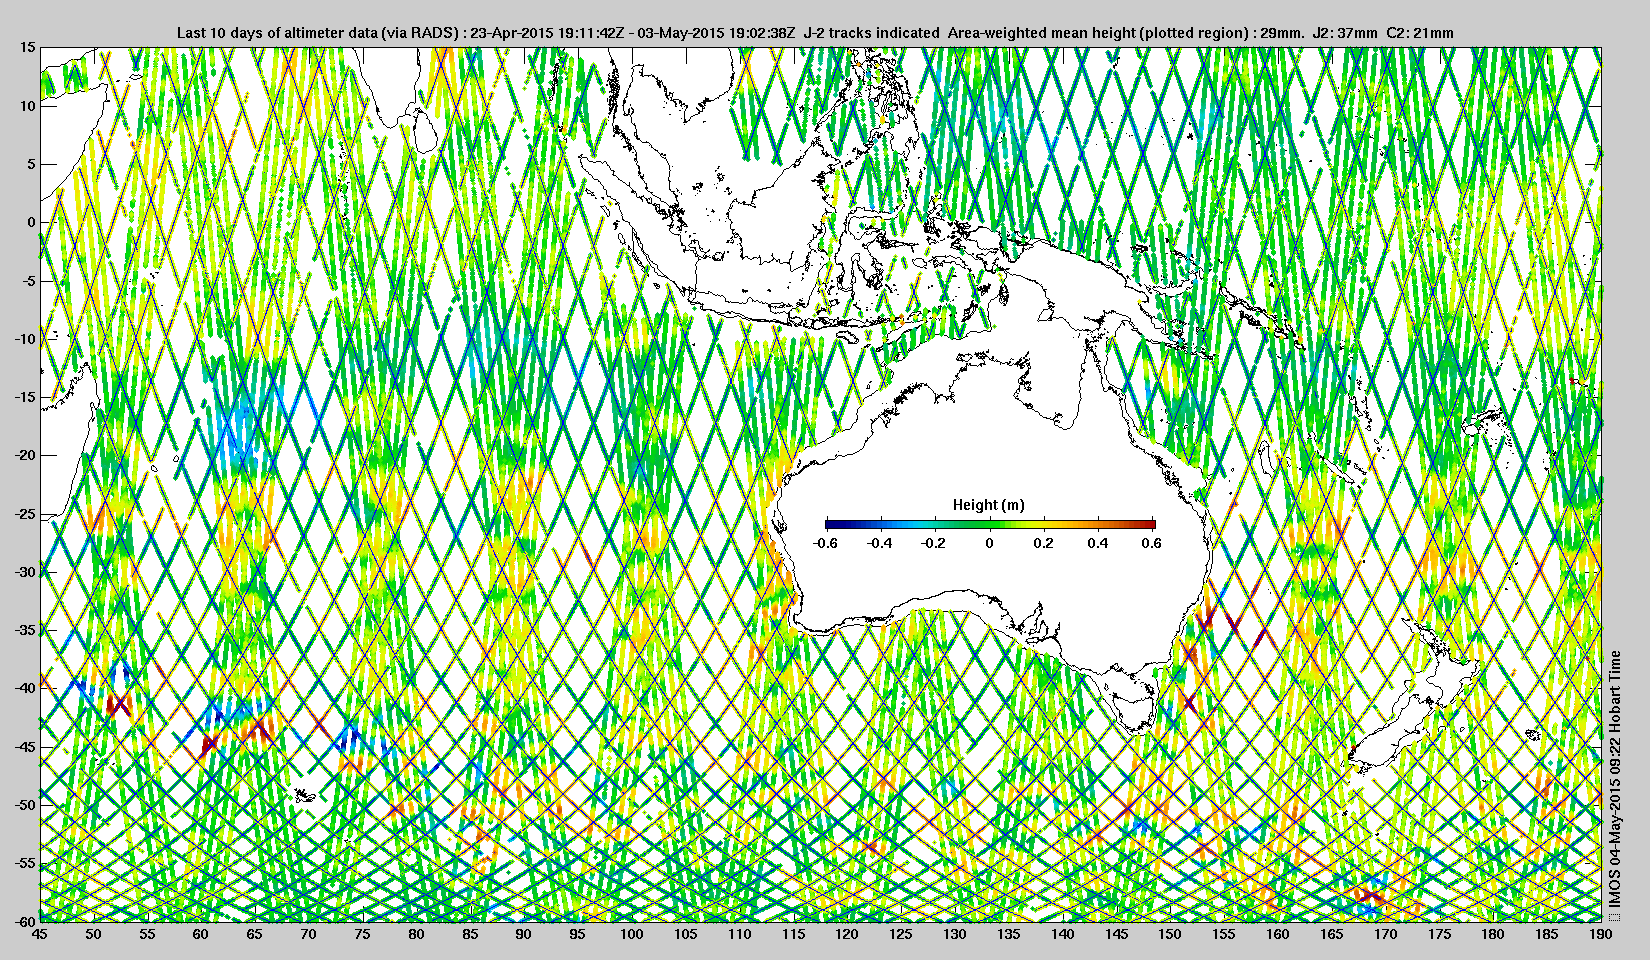This screenshot has height=960, width=1650.
Task: Click latitude axis tick label -25
Action: [x=26, y=514]
